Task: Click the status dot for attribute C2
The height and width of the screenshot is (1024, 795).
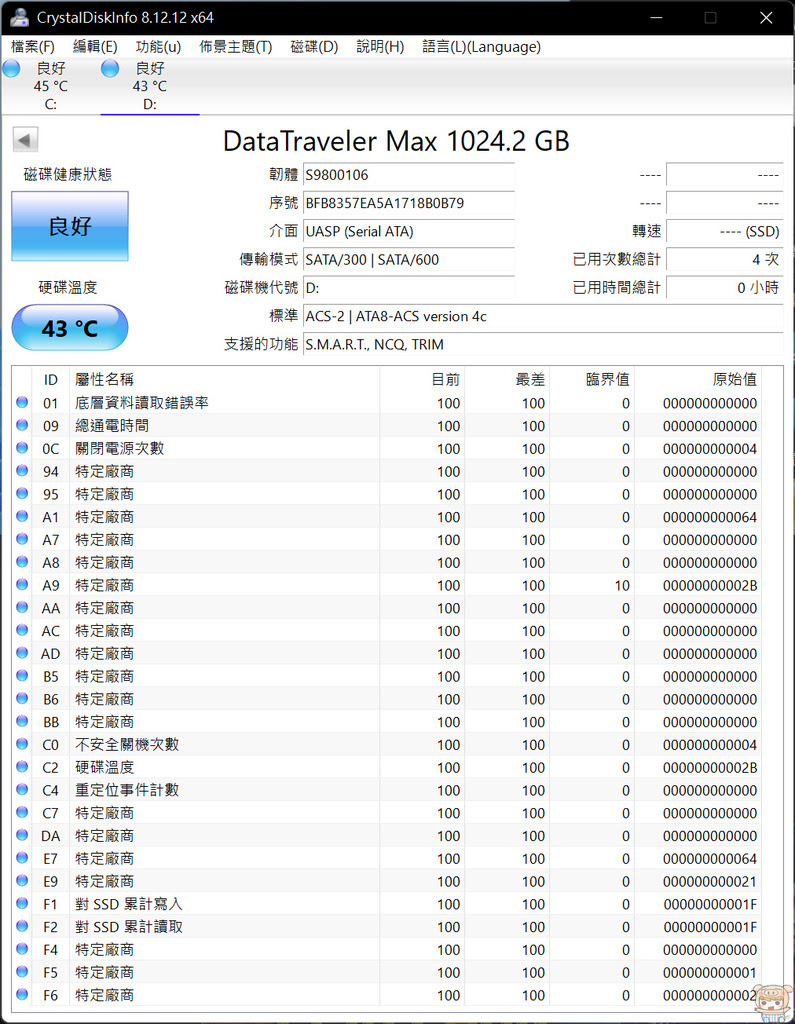Action: tap(22, 767)
